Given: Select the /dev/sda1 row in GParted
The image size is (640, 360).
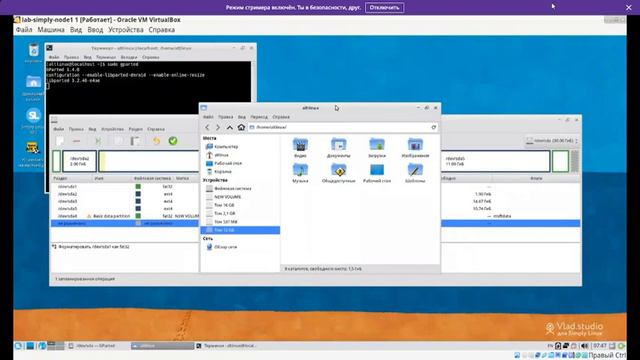Looking at the screenshot, I should [x=125, y=187].
